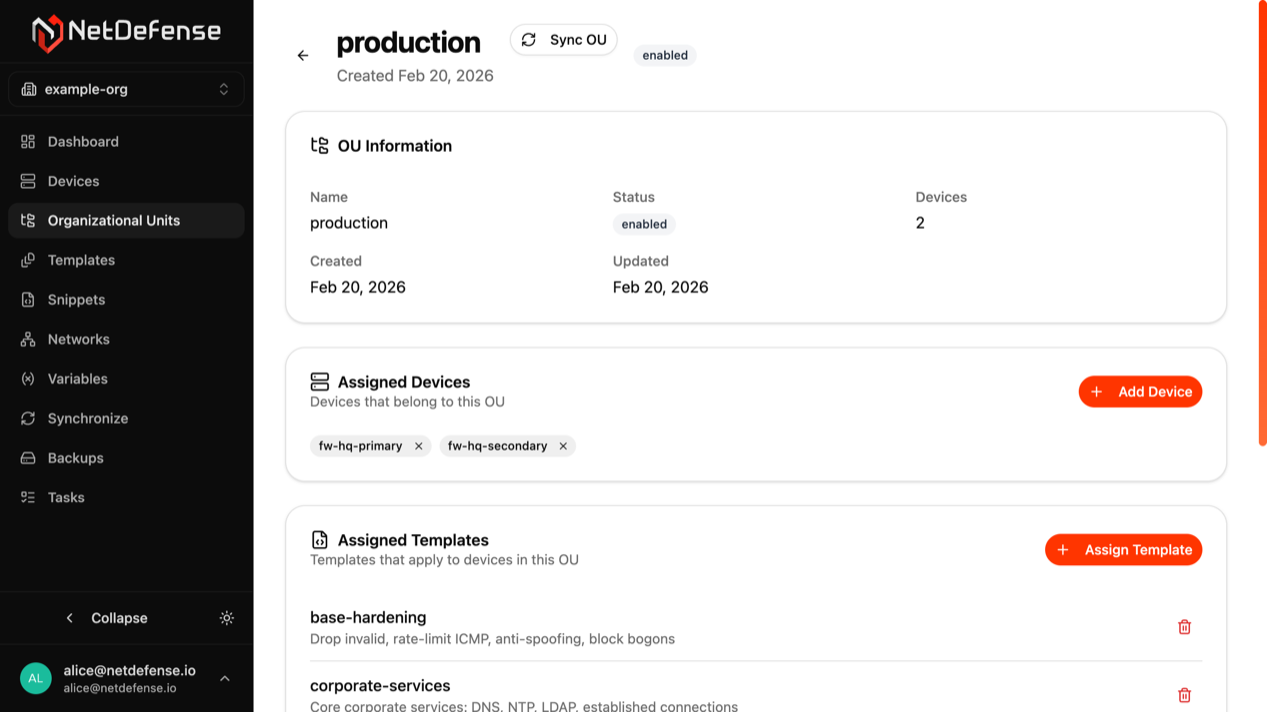Go to Devices in sidebar
Screen dimensions: 1267x712
(73, 181)
